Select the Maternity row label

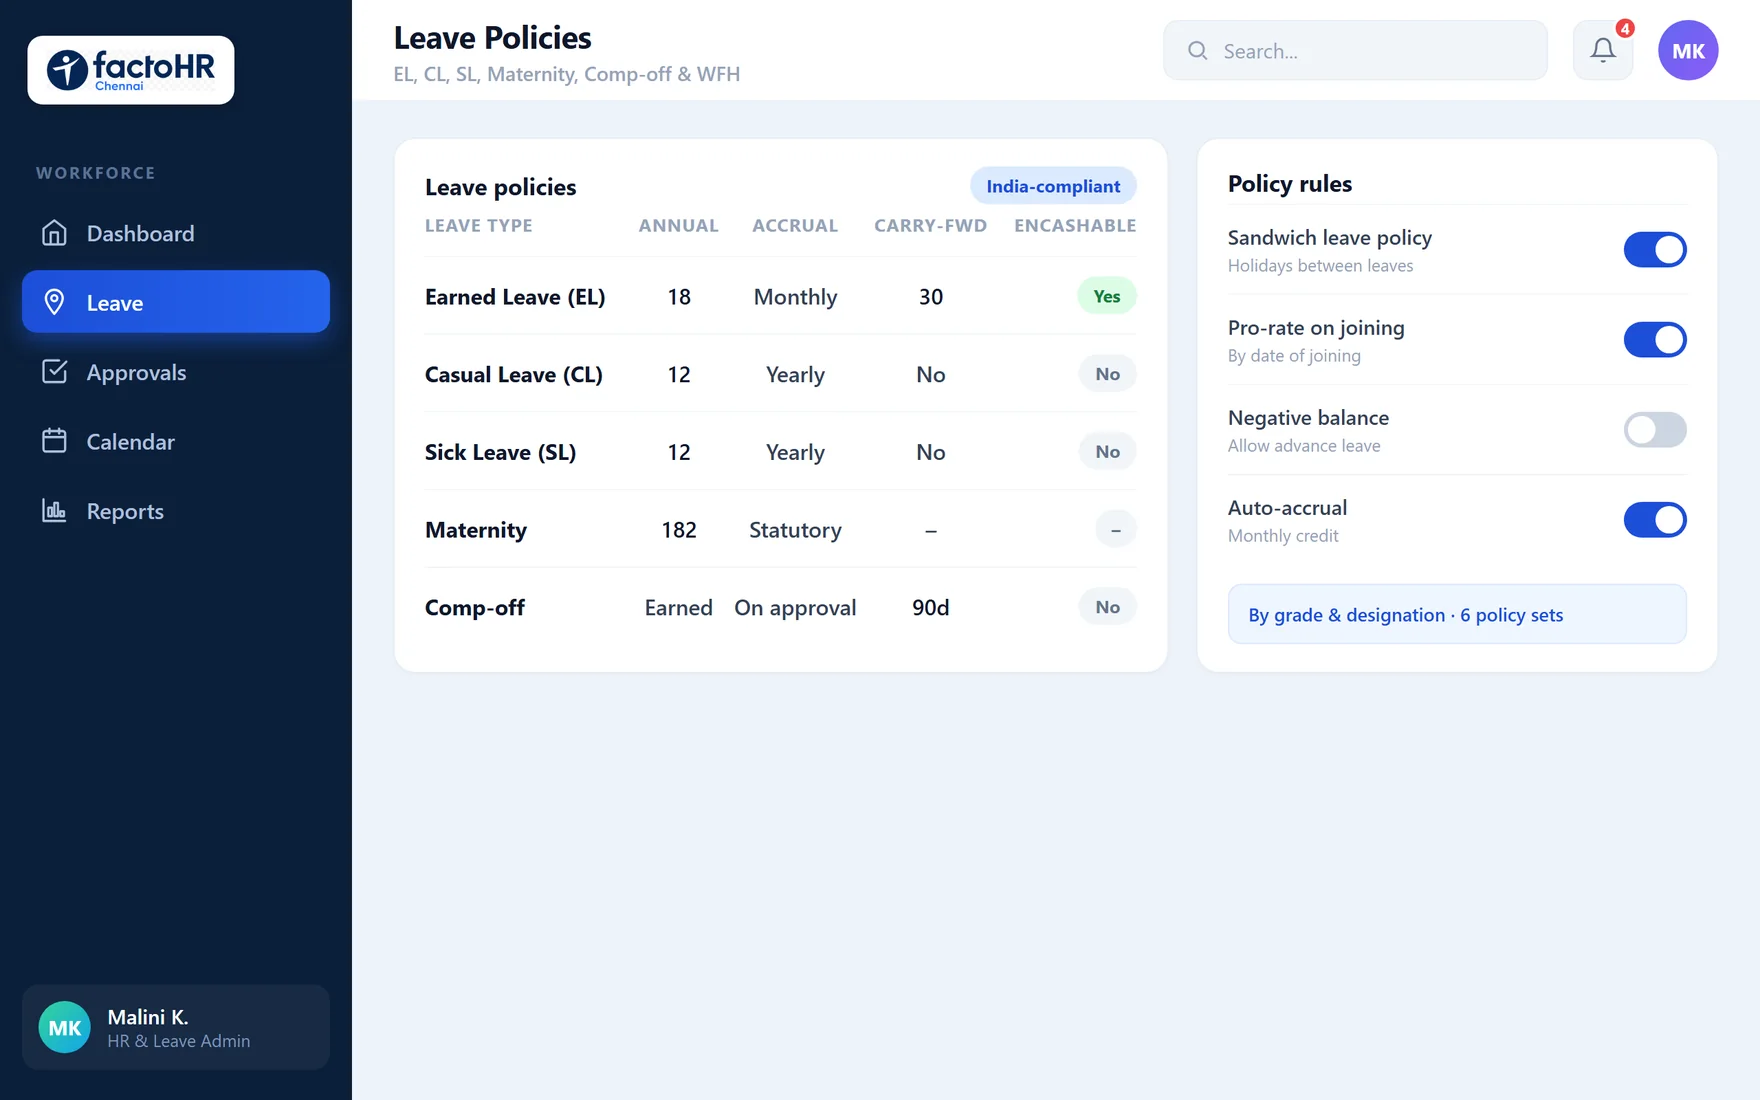[x=476, y=530]
